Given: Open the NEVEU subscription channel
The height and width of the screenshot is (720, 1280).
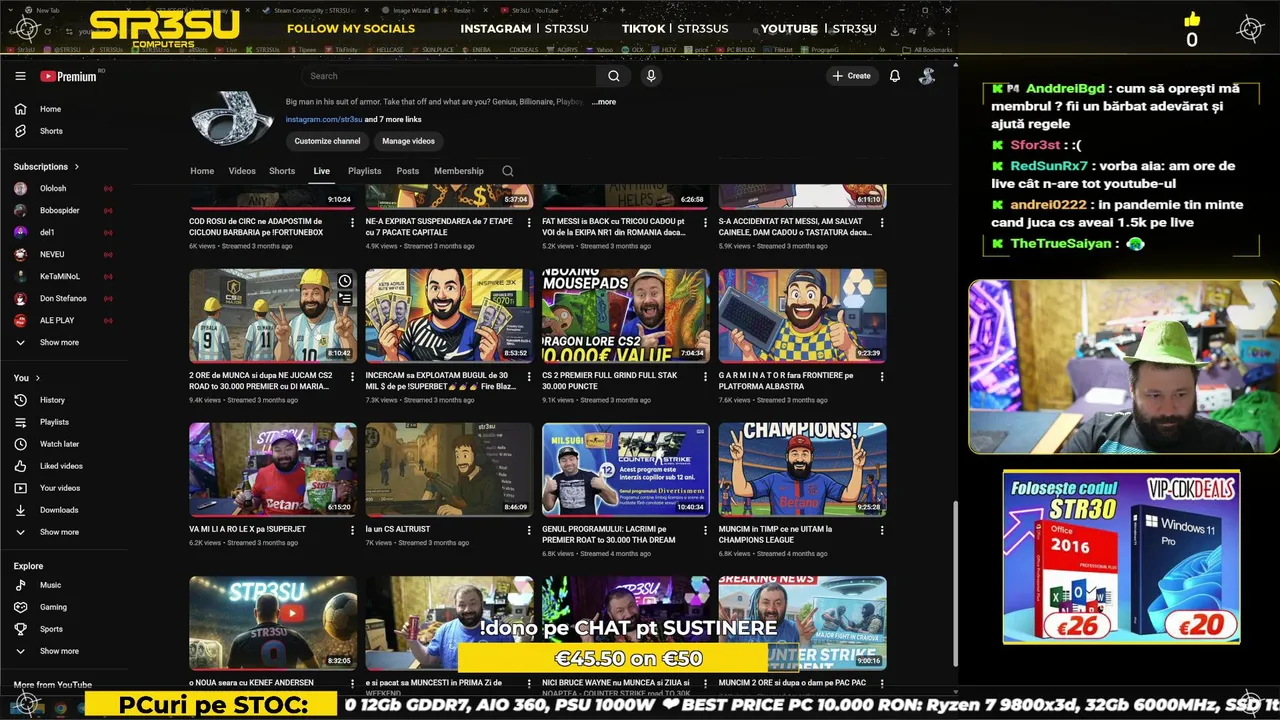Looking at the screenshot, I should tap(62, 254).
